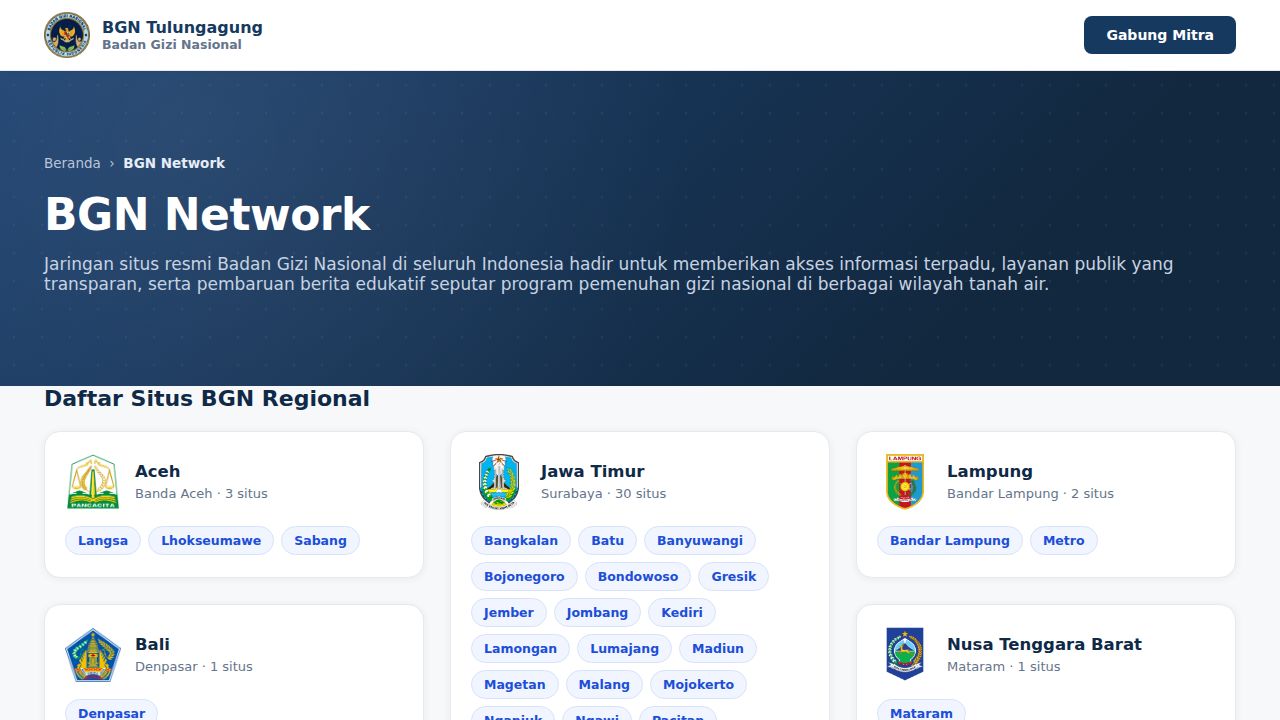
Task: Open the Denpasar site chip
Action: (x=112, y=710)
